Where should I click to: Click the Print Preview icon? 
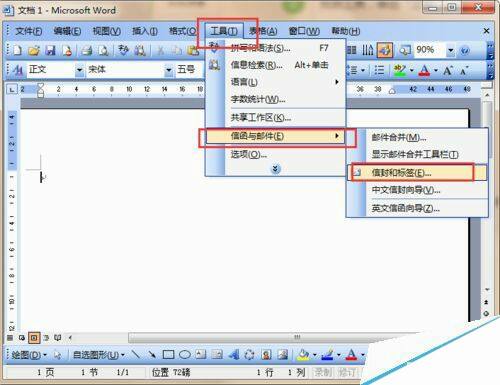104,50
